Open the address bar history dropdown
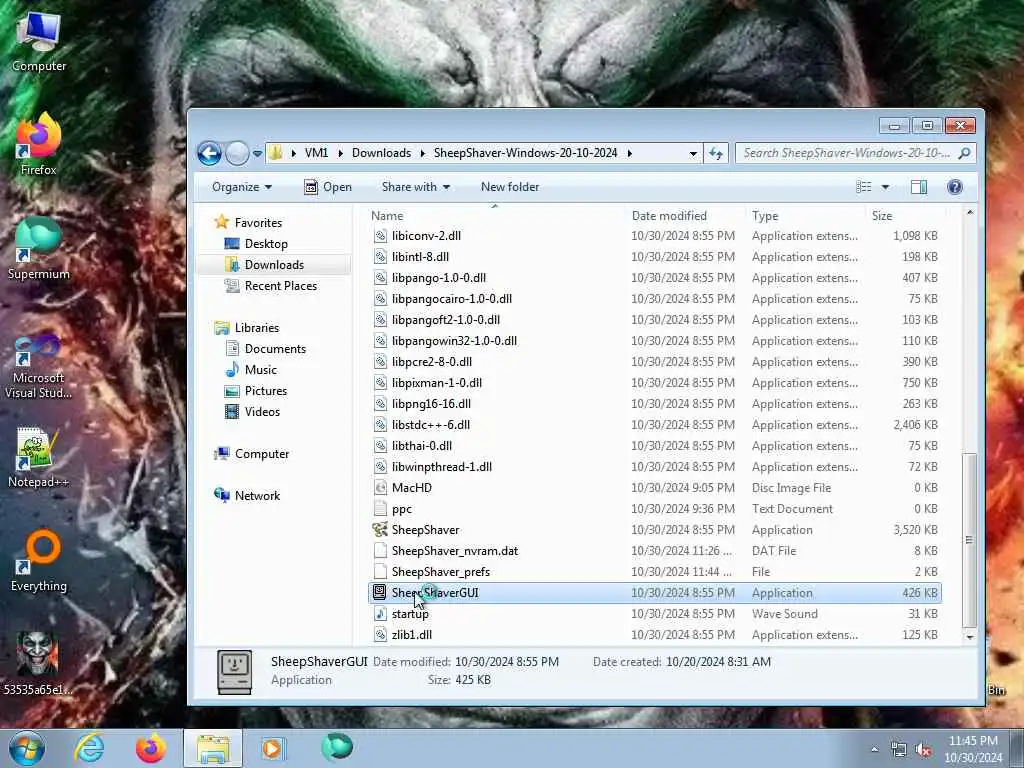Image resolution: width=1024 pixels, height=768 pixels. click(693, 153)
